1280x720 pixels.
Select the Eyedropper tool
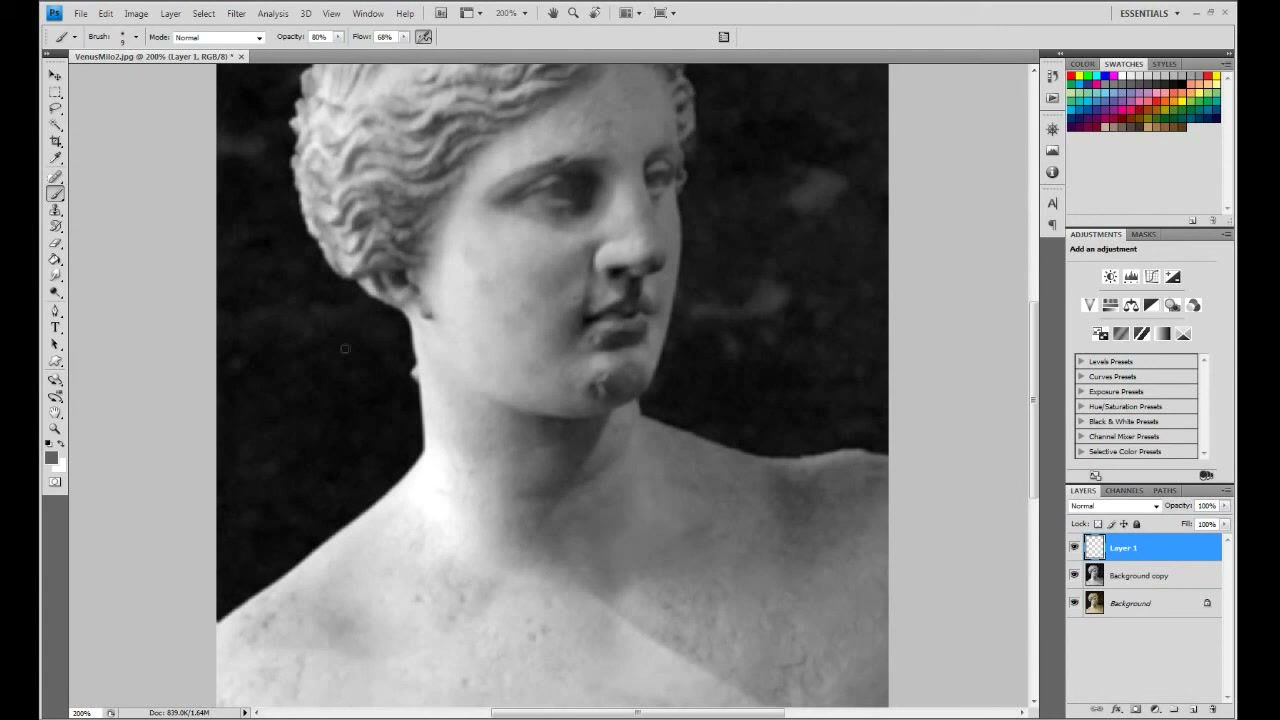point(55,158)
